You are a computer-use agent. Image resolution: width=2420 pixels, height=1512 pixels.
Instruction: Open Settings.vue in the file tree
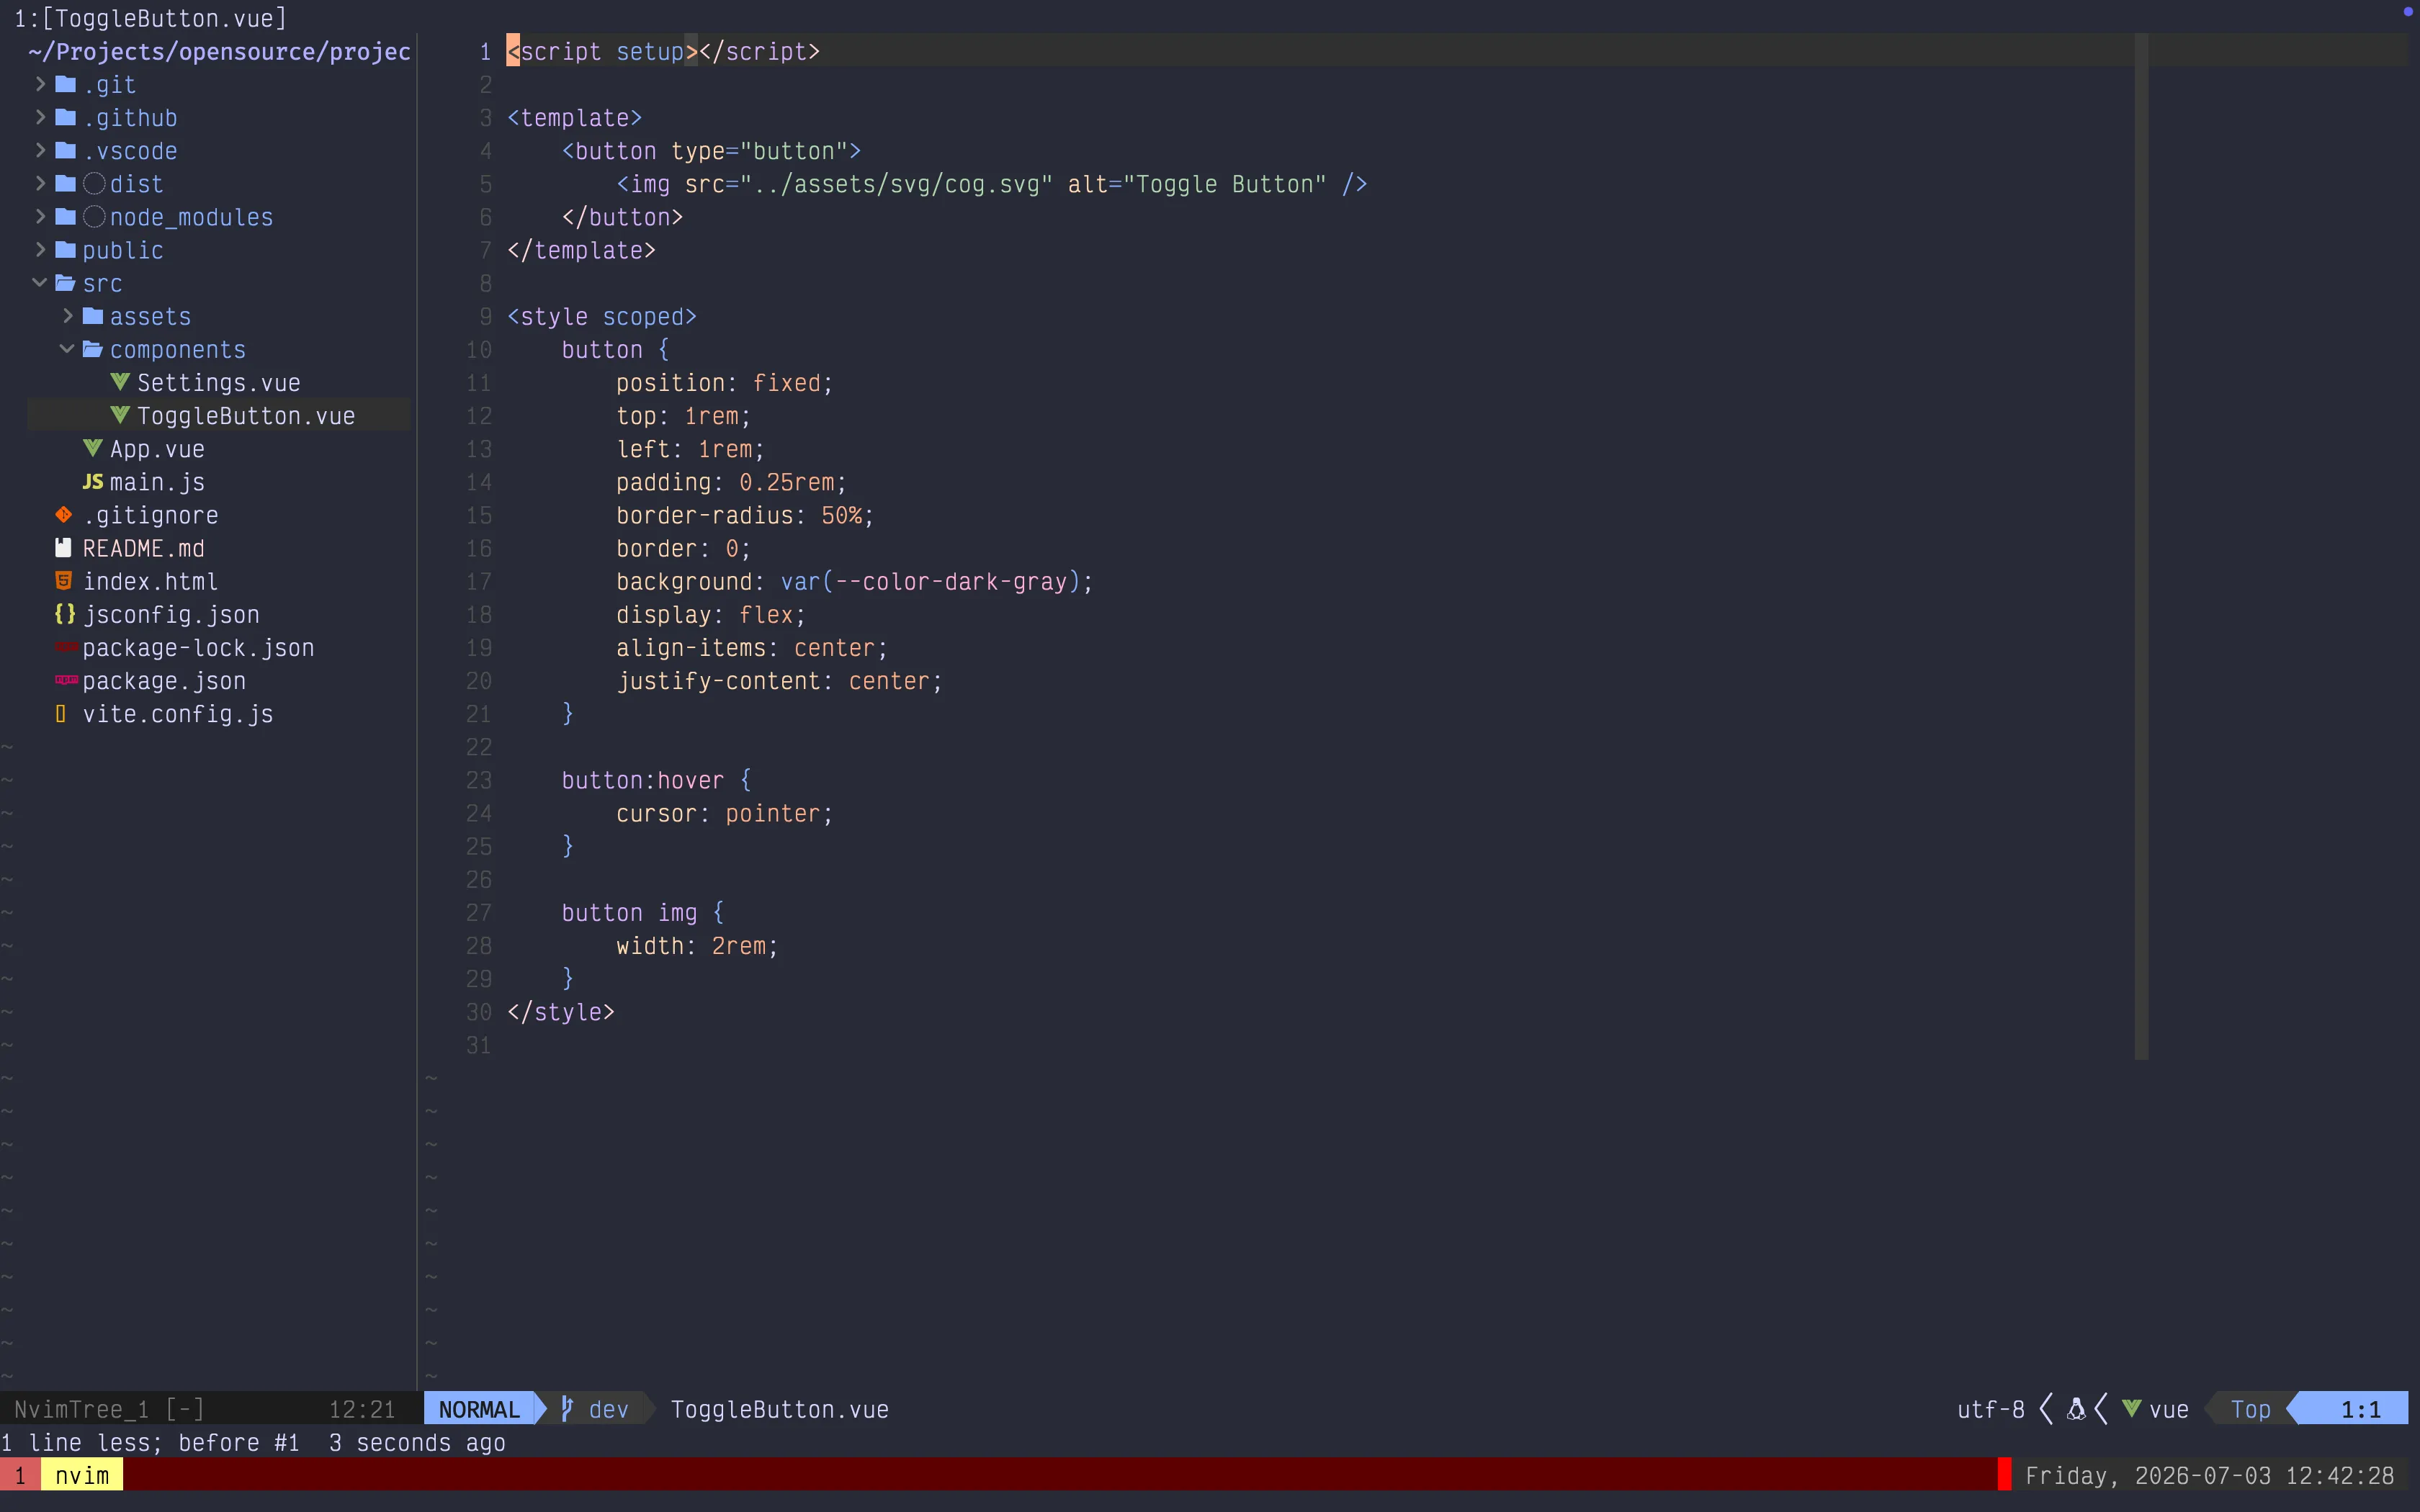[x=219, y=383]
